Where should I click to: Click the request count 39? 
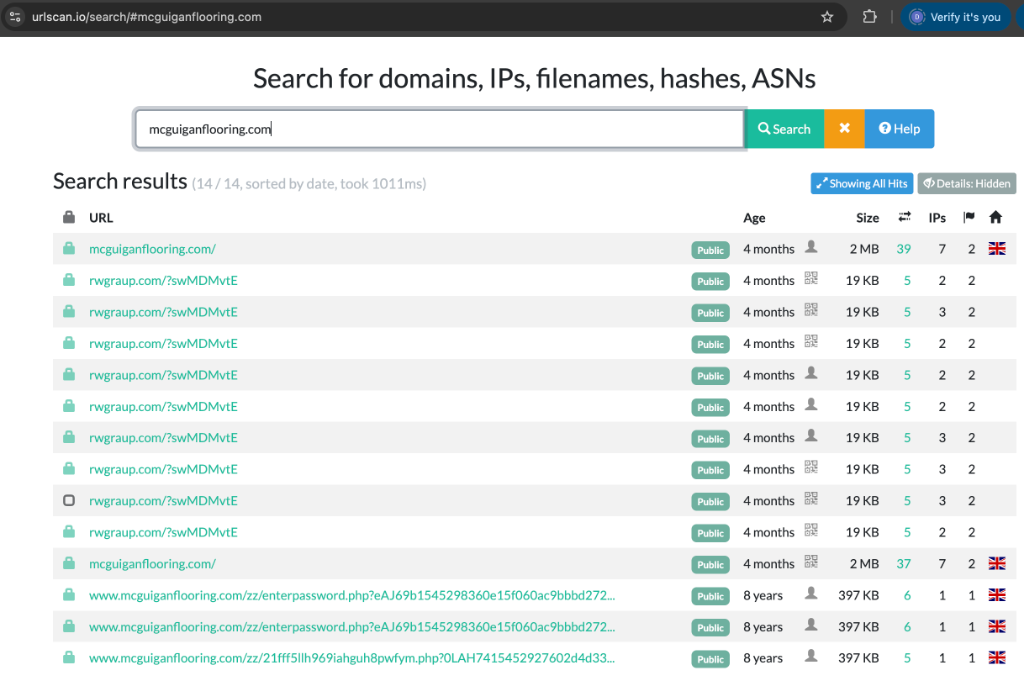(904, 249)
